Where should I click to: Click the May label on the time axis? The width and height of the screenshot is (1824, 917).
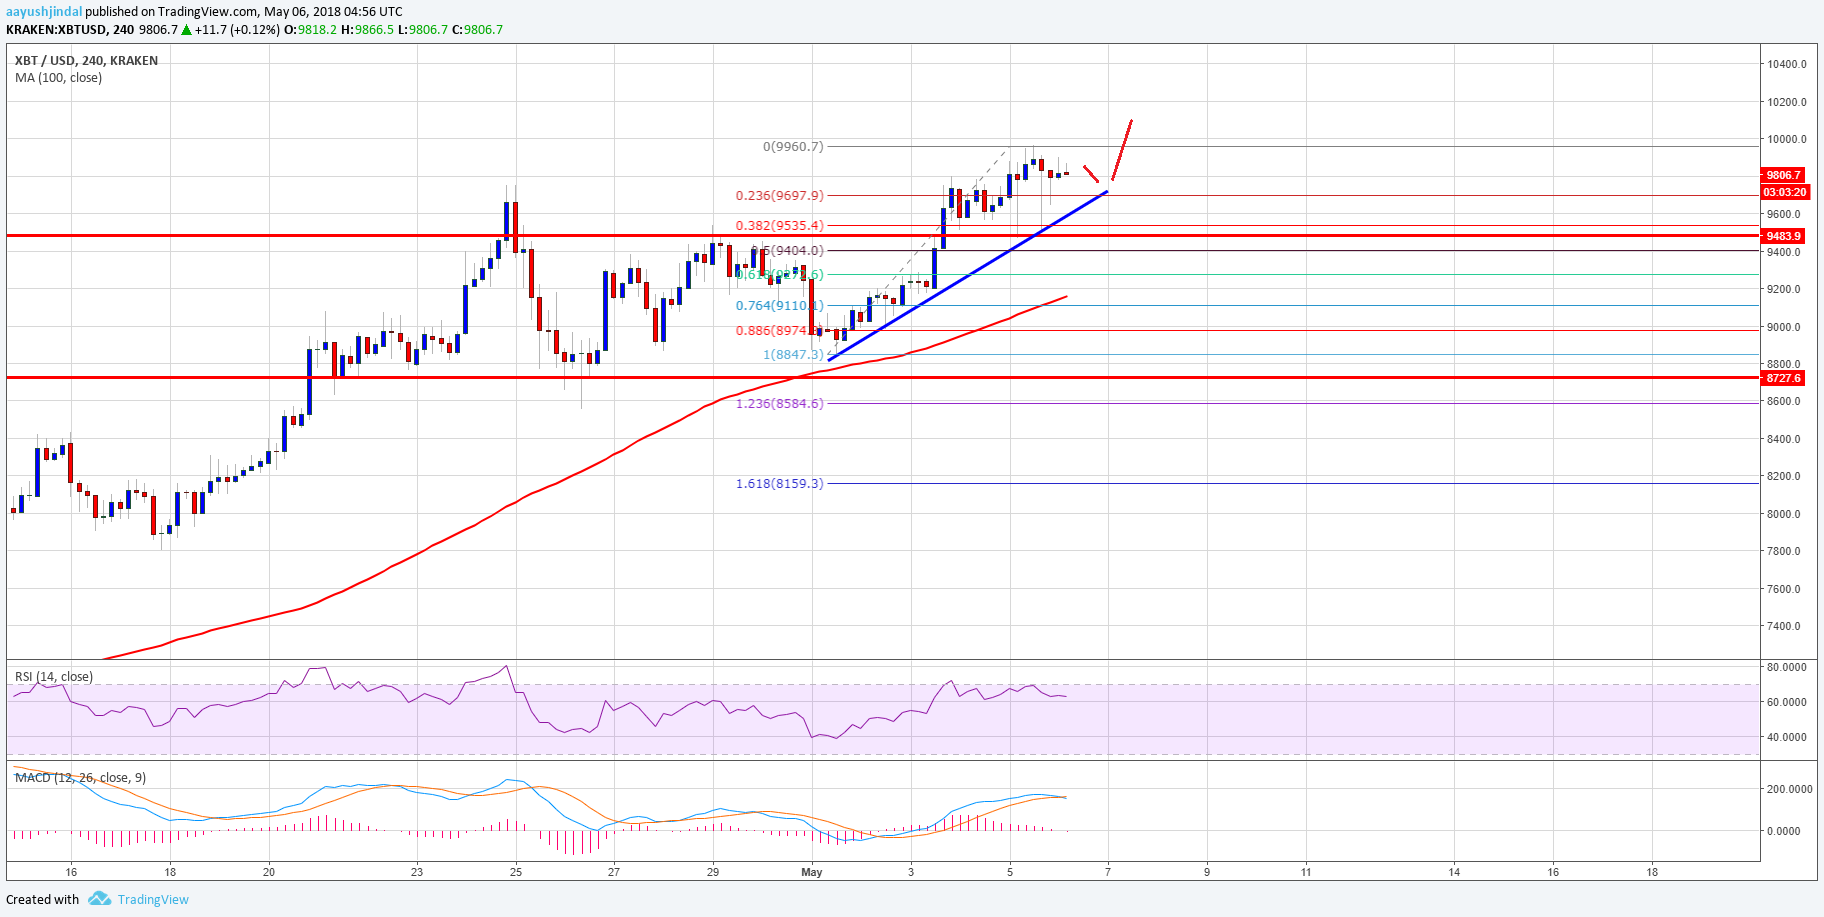click(x=812, y=872)
